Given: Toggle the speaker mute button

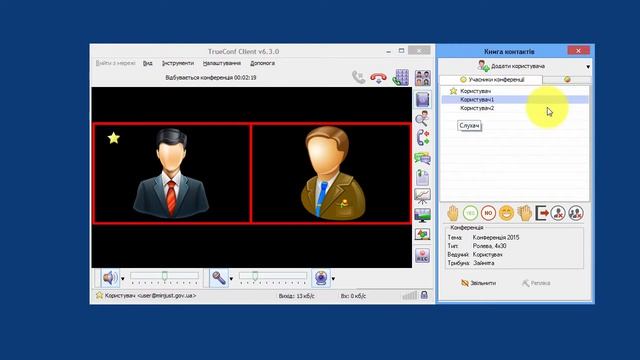Looking at the screenshot, I should (x=109, y=278).
